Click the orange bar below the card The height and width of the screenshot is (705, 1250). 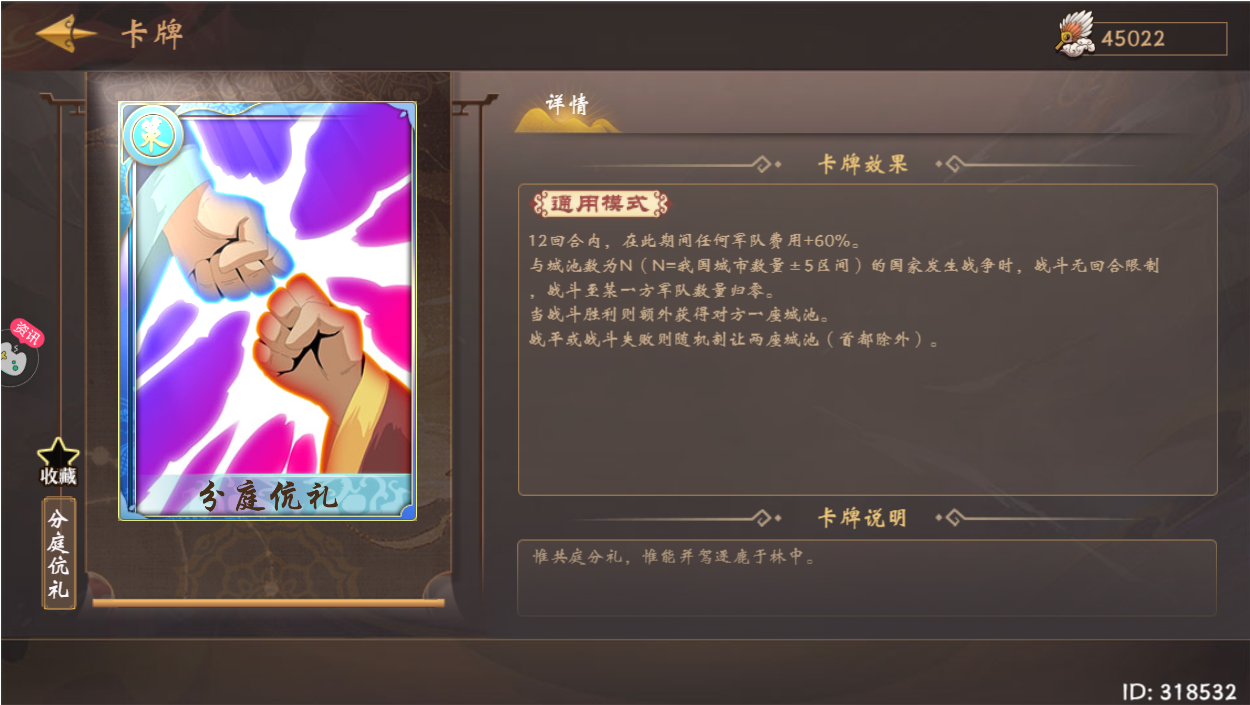click(268, 603)
